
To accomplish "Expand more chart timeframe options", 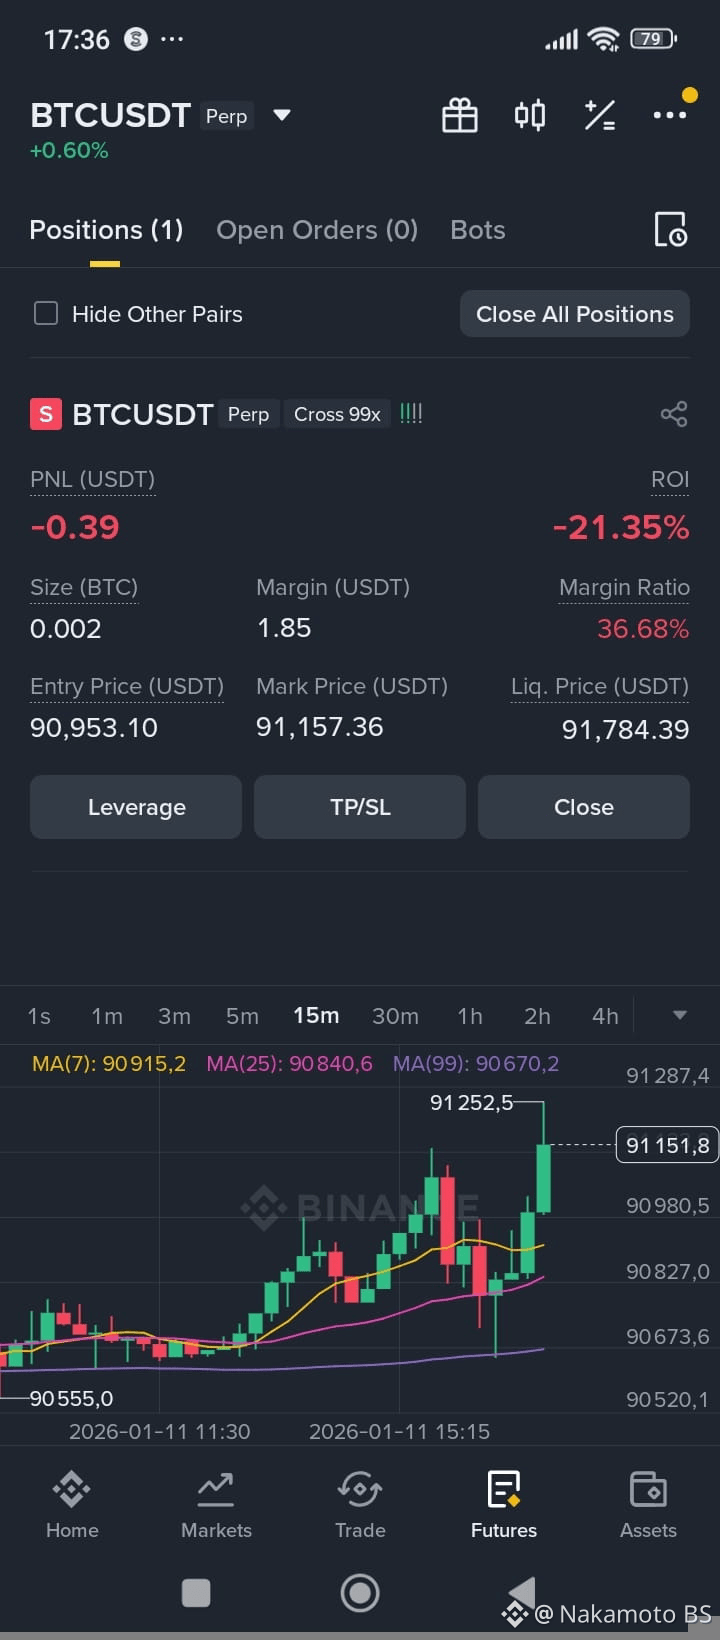I will coord(680,1015).
